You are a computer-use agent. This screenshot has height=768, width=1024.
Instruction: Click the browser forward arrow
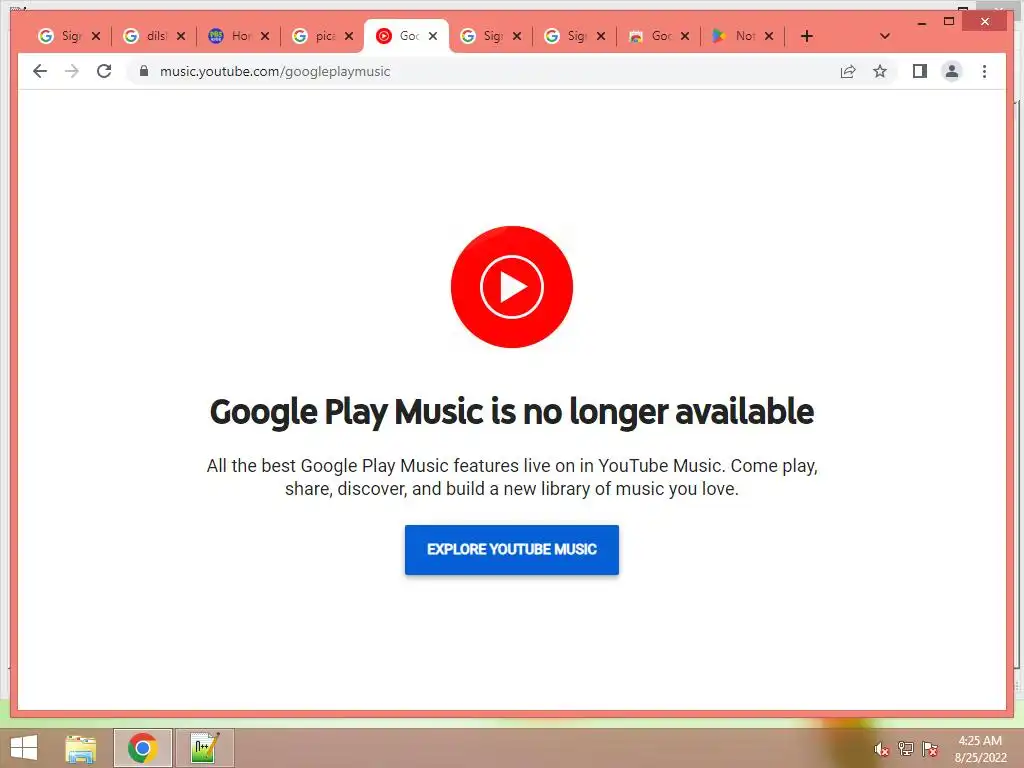pos(72,71)
